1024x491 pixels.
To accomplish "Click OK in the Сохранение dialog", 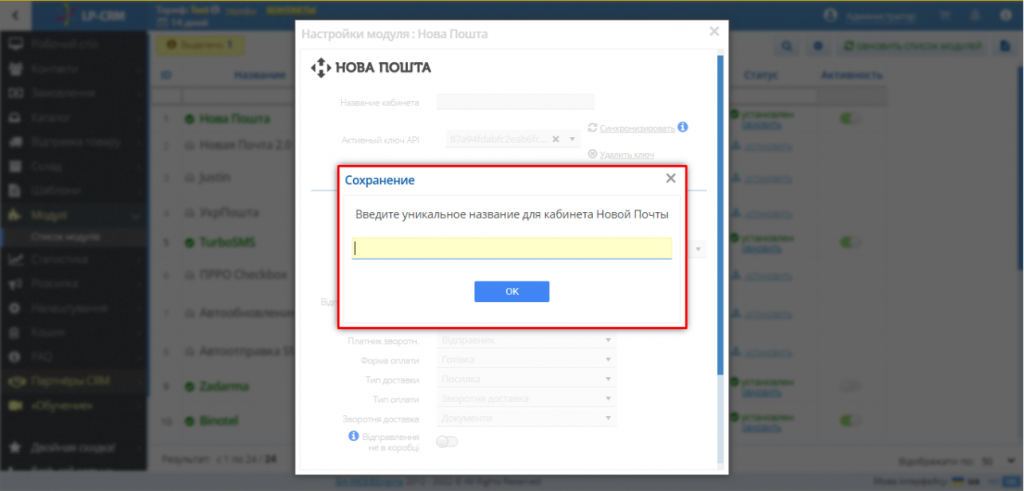I will point(511,292).
